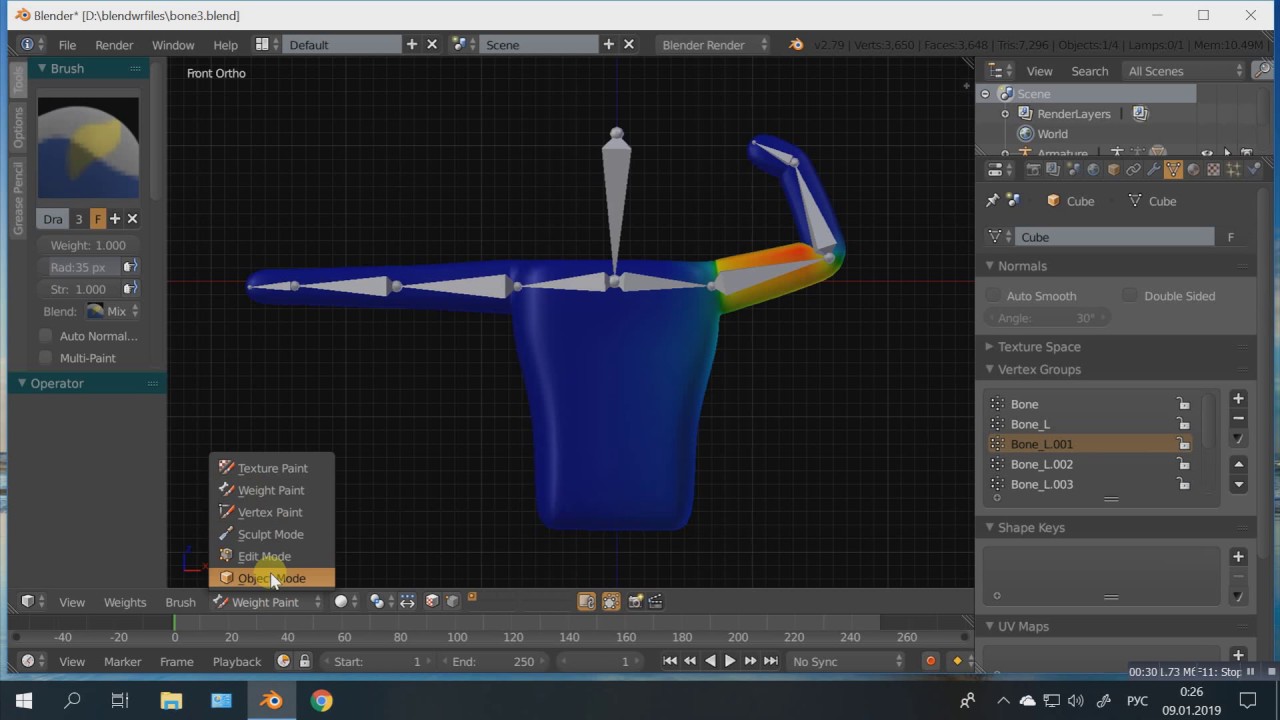Enable the Auto Smooth checkbox
1280x720 pixels.
click(993, 296)
